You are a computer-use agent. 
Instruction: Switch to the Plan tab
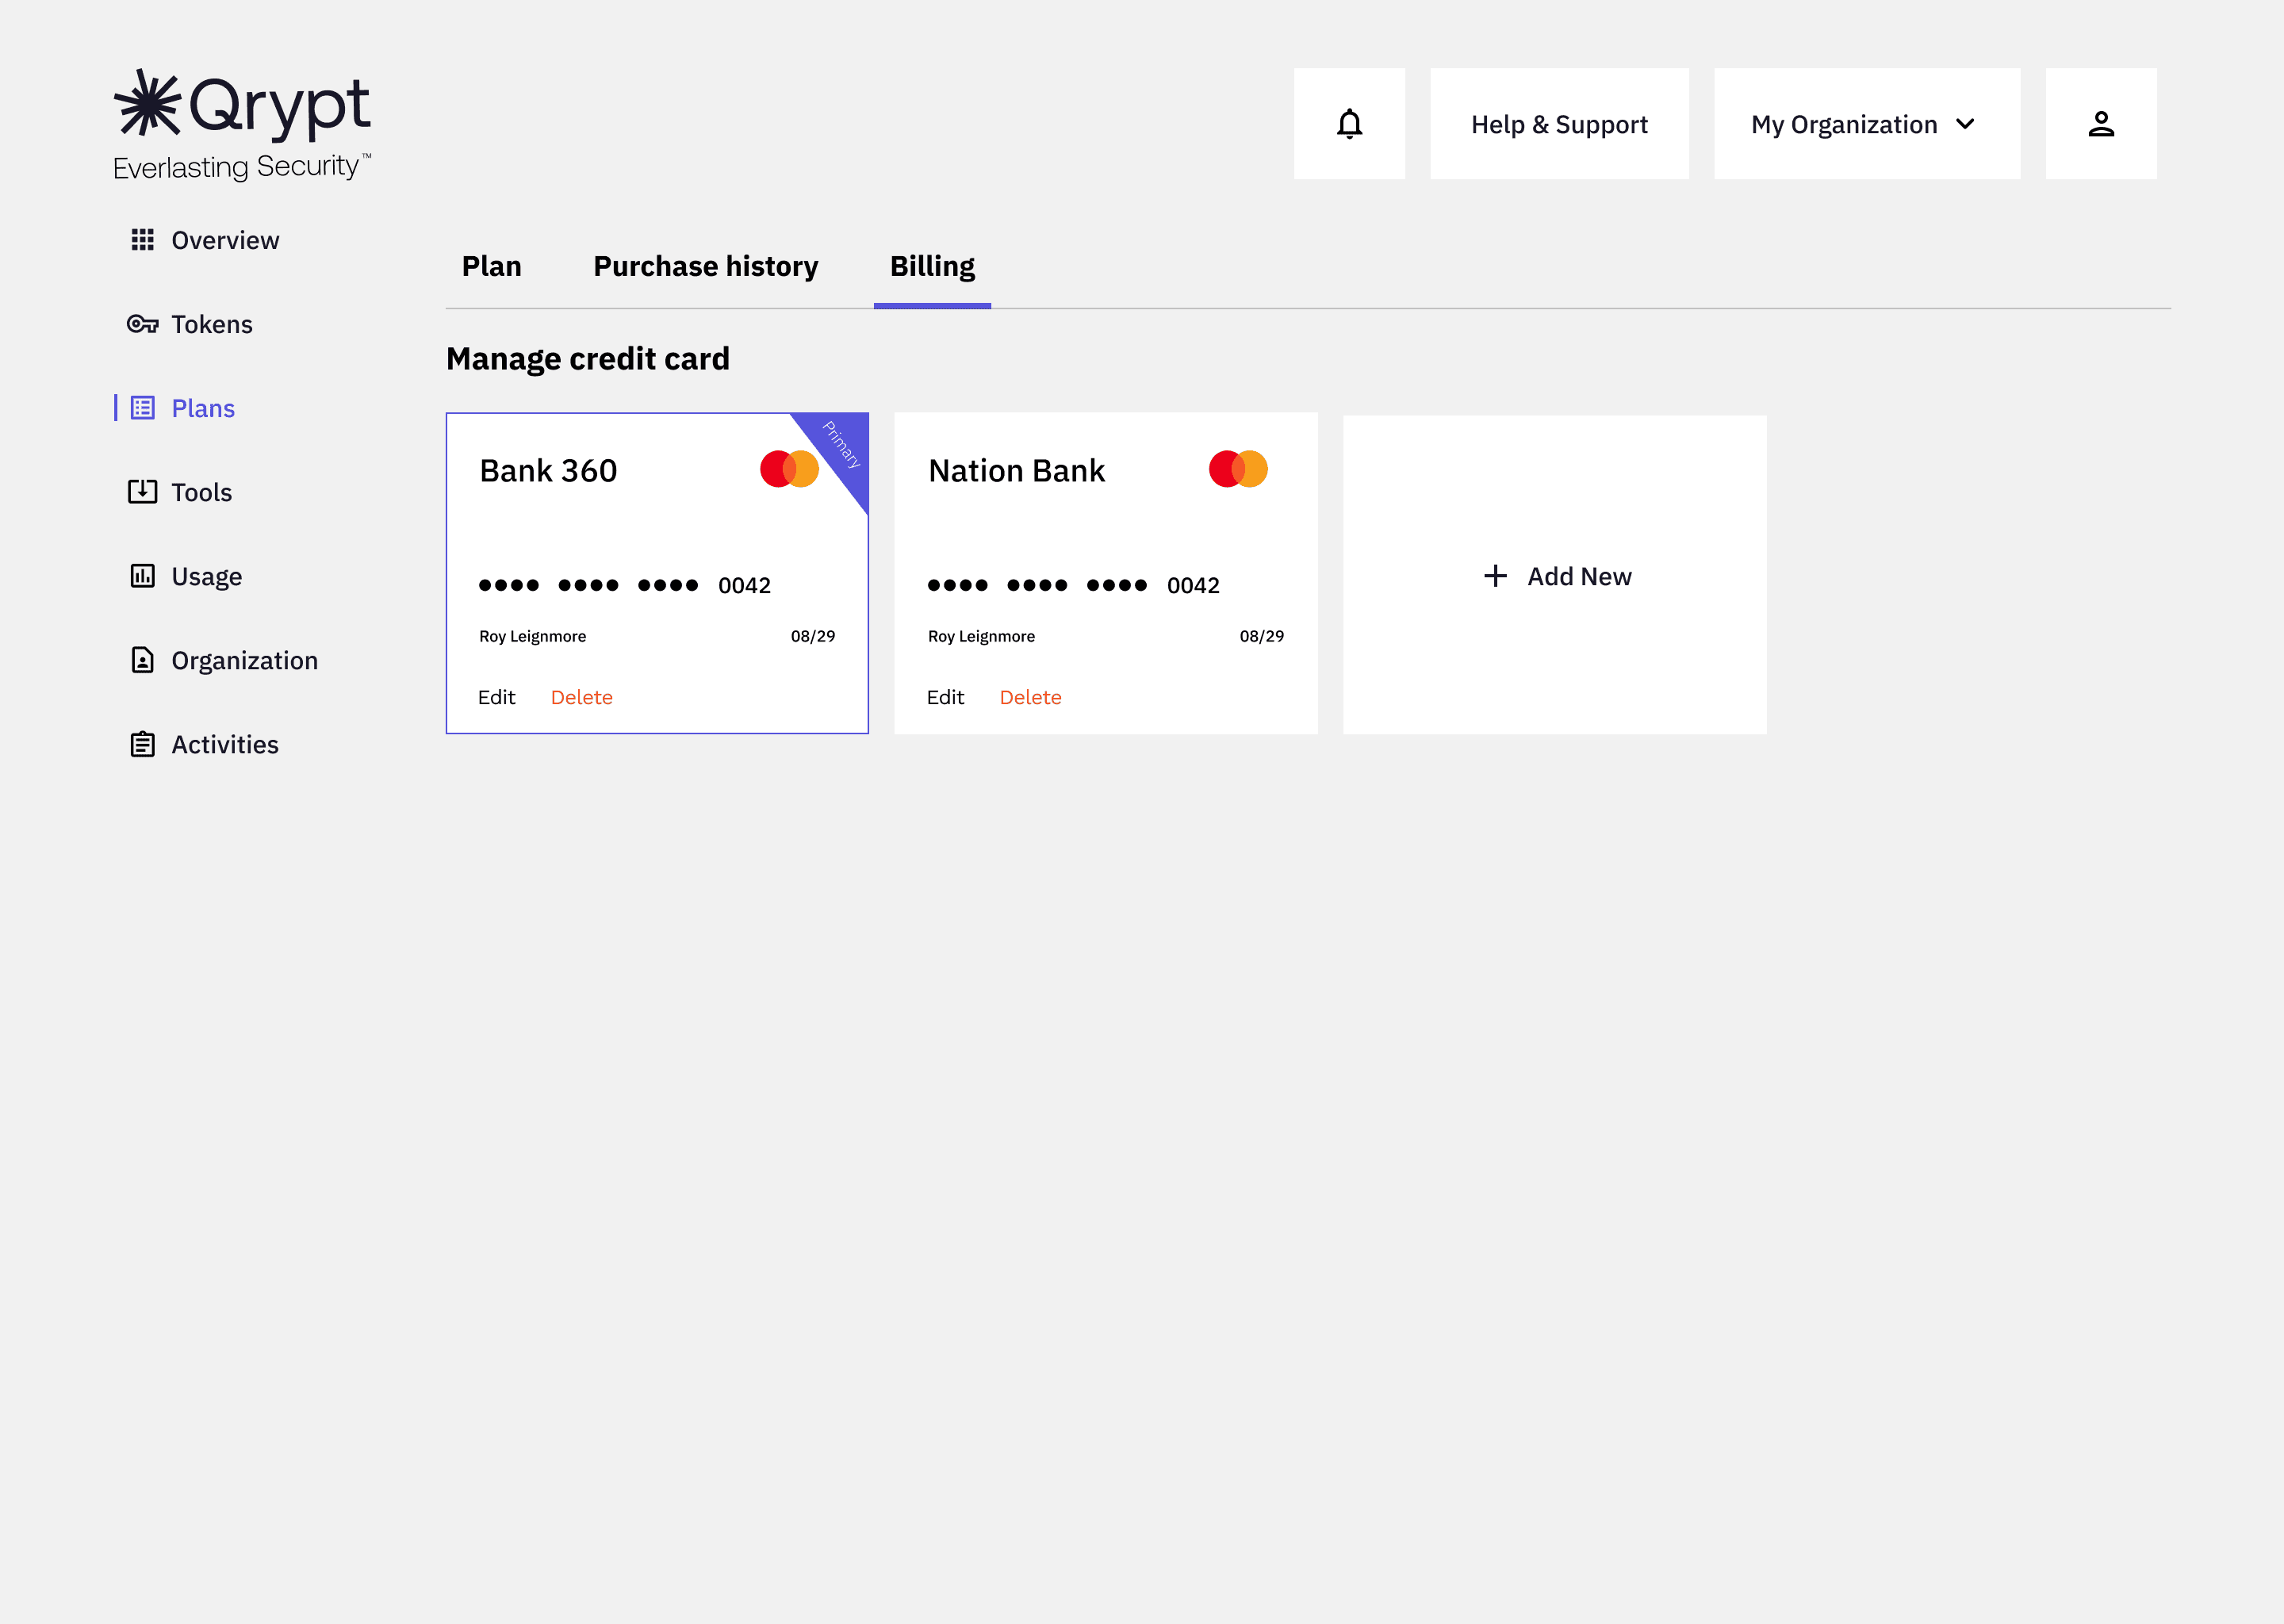[x=491, y=267]
